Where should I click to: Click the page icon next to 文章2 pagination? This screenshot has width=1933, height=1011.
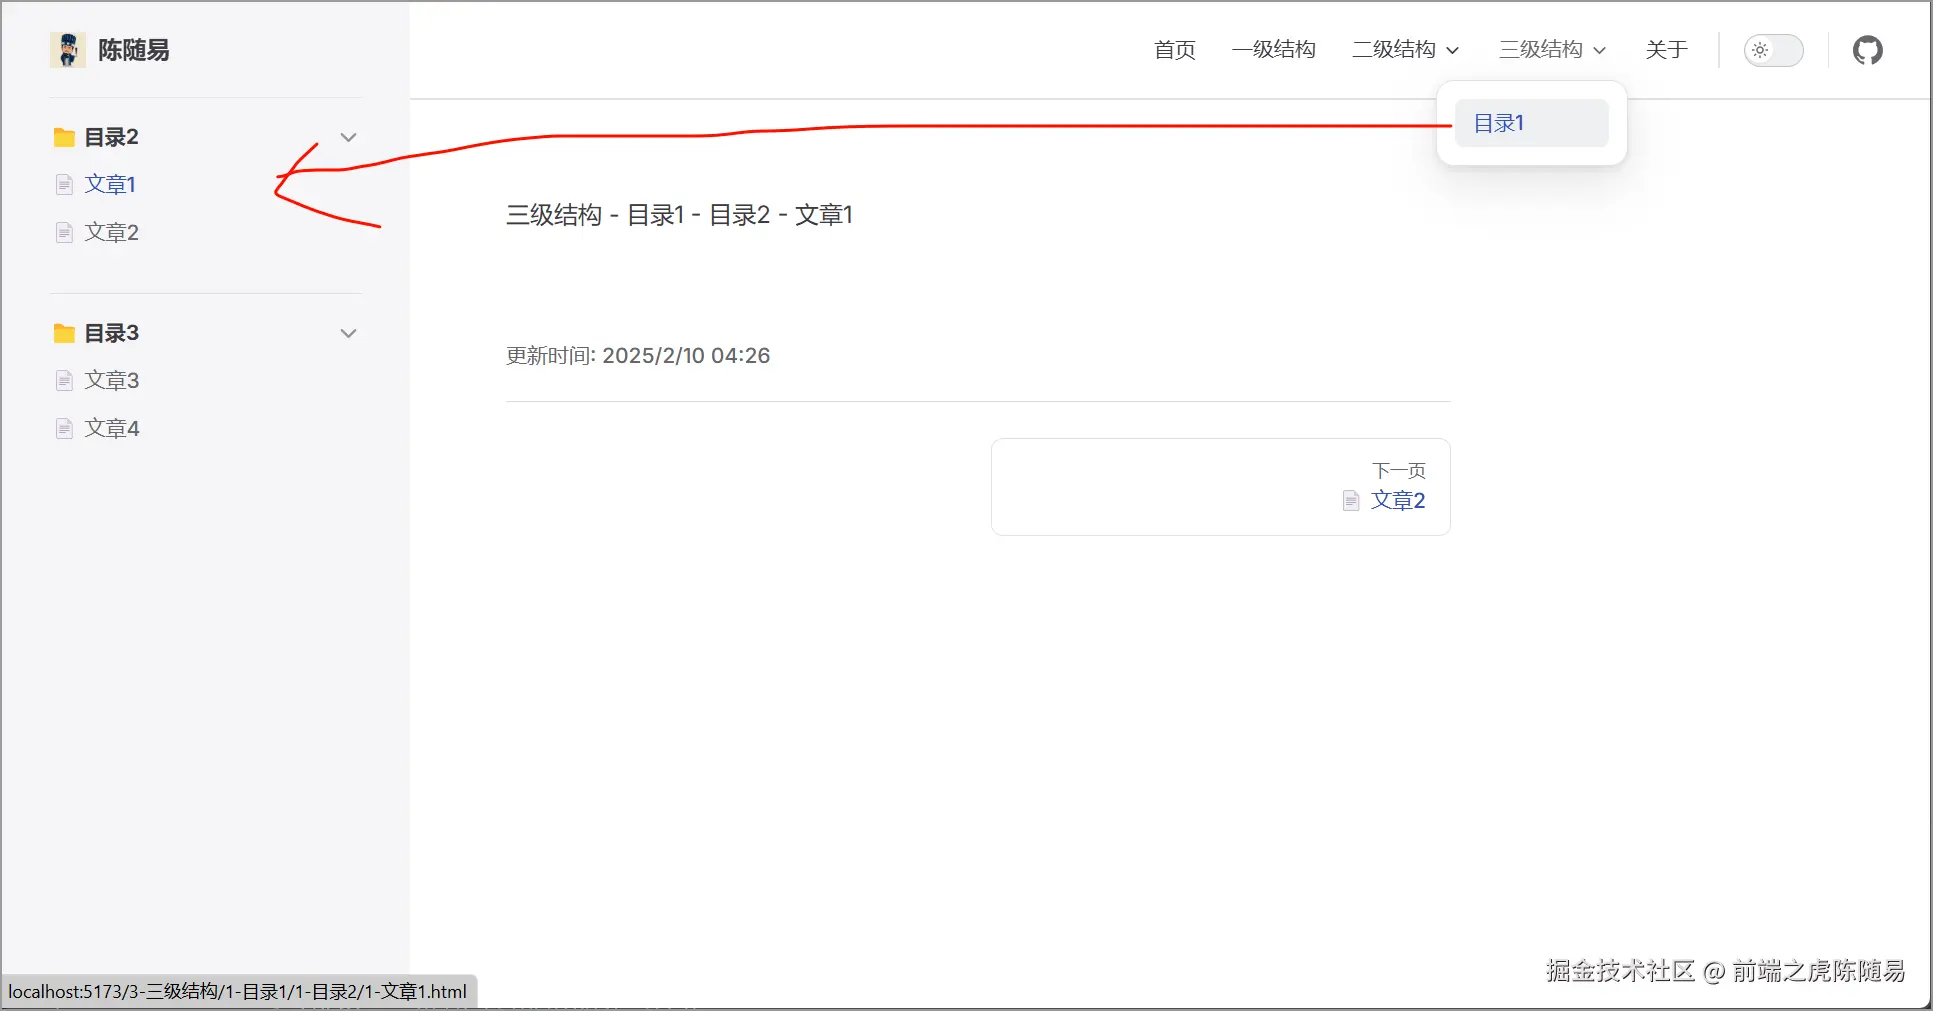coord(1350,500)
